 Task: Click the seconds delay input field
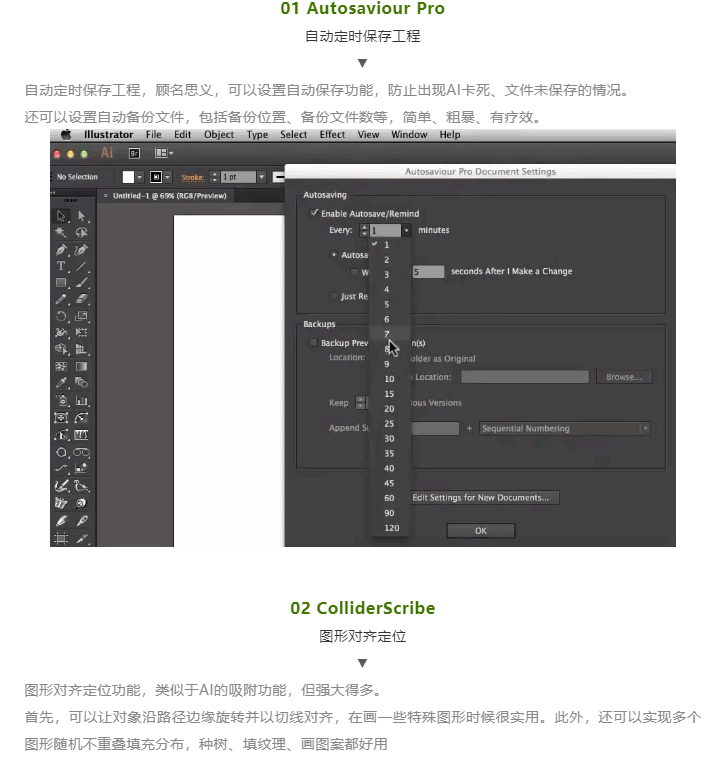pyautogui.click(x=428, y=272)
